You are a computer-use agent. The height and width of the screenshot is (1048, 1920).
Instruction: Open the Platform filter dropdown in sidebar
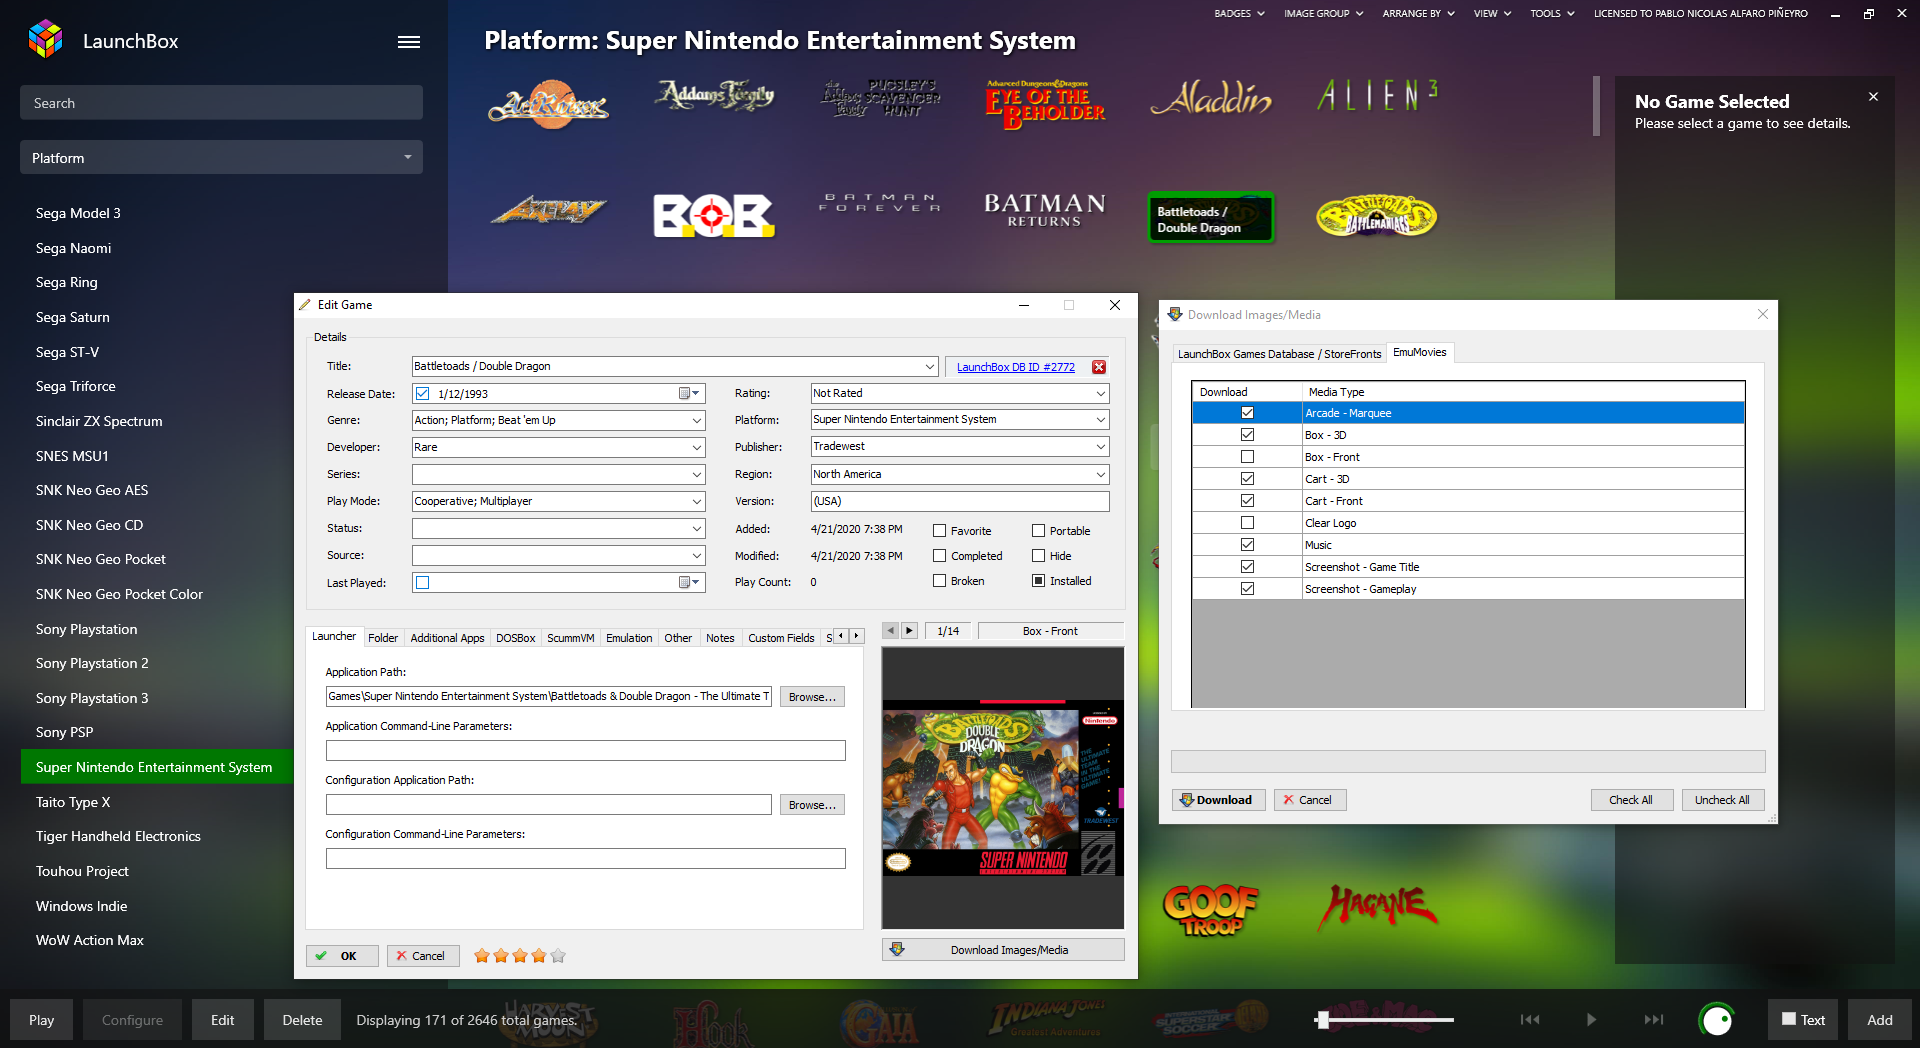click(221, 158)
